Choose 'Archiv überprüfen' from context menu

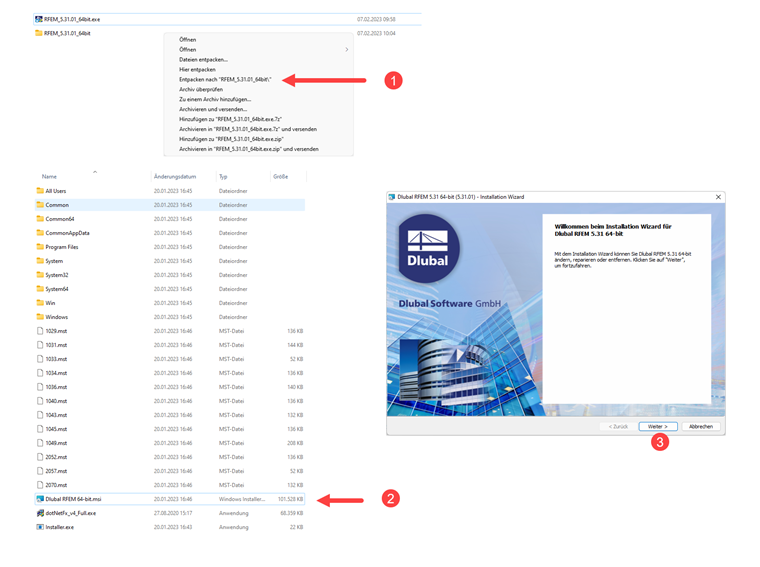(201, 90)
